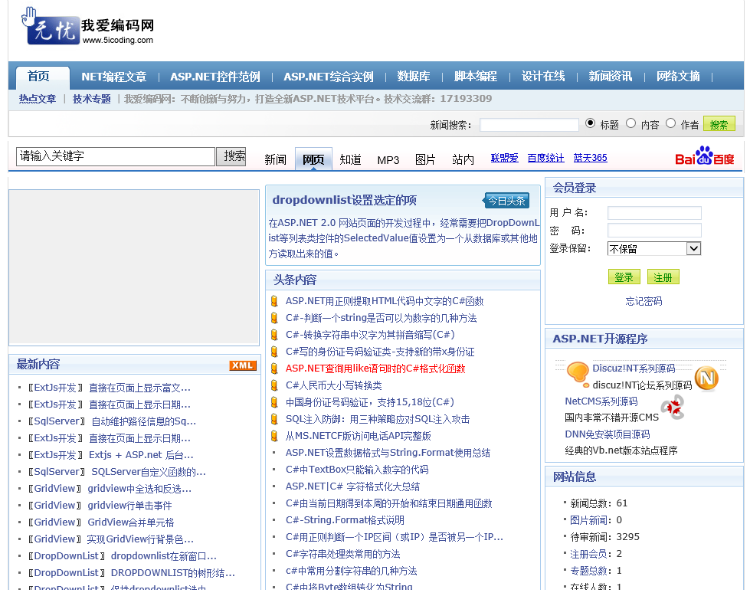
Task: Select the 内容 search radio button
Action: pos(631,123)
